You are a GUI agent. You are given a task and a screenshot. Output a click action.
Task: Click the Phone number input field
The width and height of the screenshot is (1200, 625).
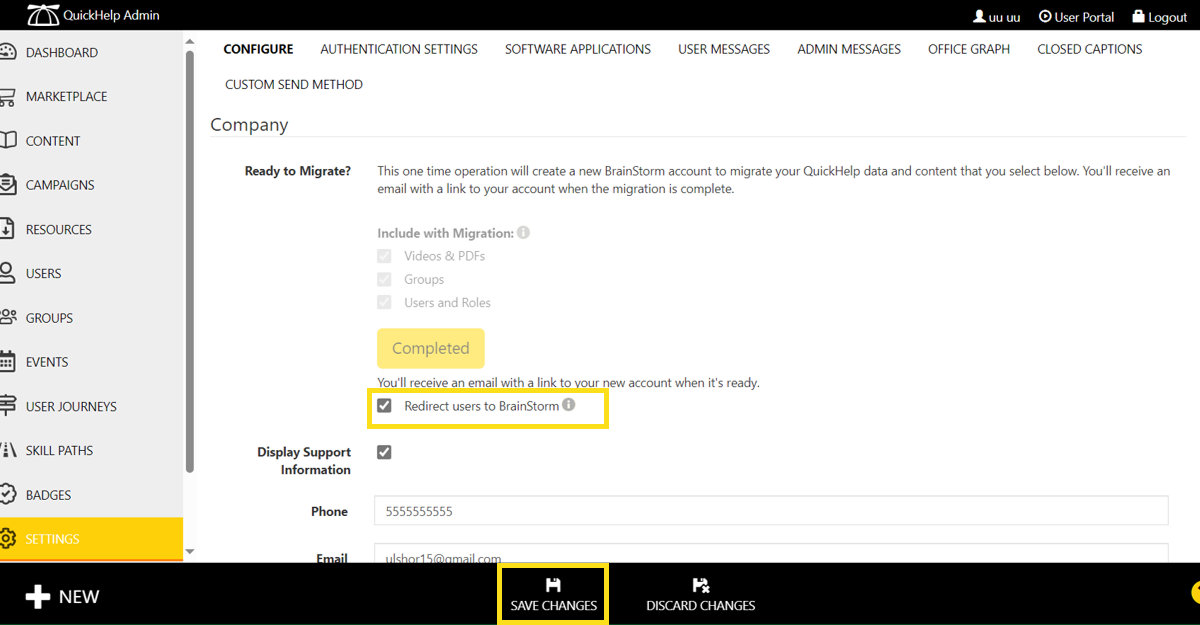tap(771, 510)
